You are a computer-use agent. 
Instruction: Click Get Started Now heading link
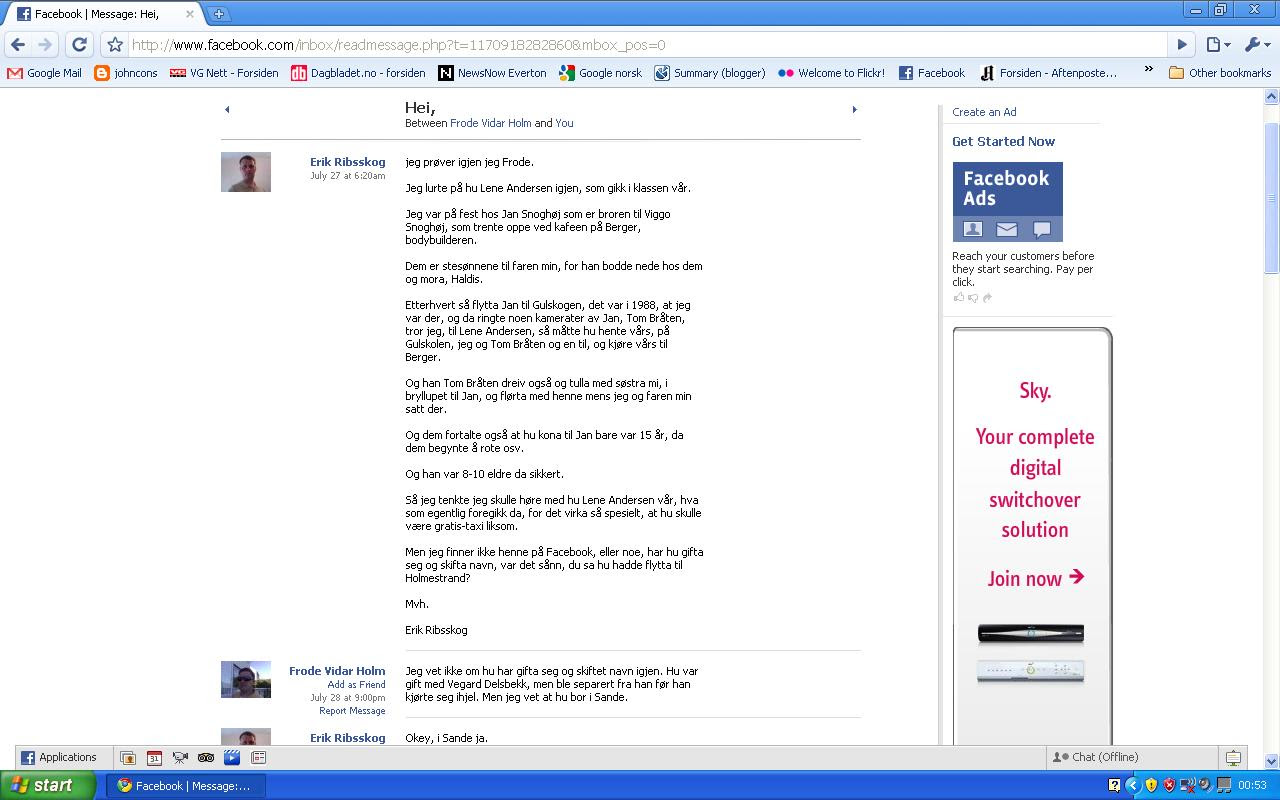[x=1003, y=142]
